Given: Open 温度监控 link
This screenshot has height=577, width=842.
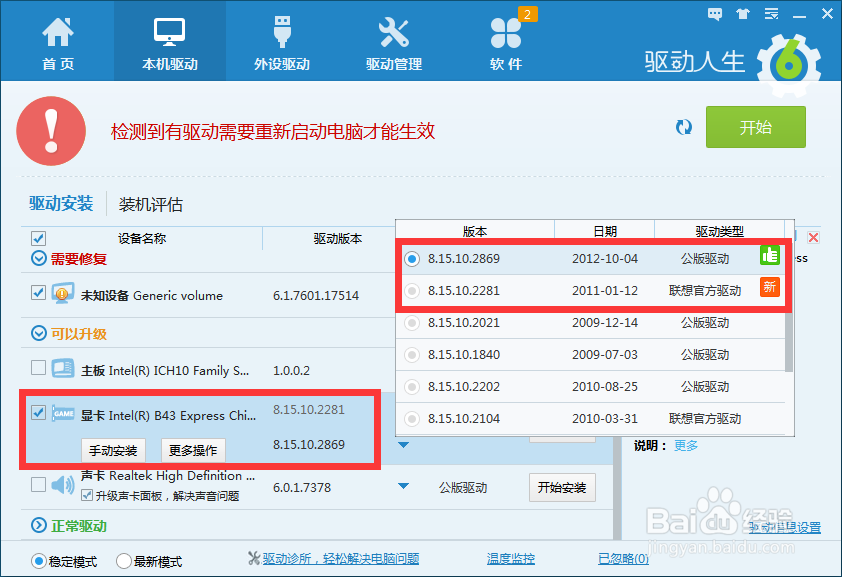Looking at the screenshot, I should 511,559.
